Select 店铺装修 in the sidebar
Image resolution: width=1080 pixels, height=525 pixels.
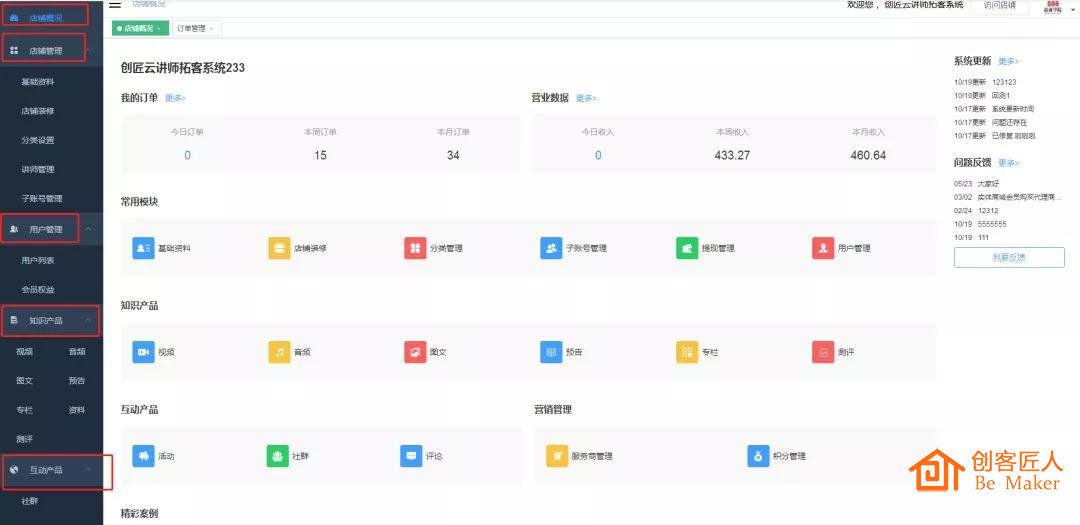38,111
